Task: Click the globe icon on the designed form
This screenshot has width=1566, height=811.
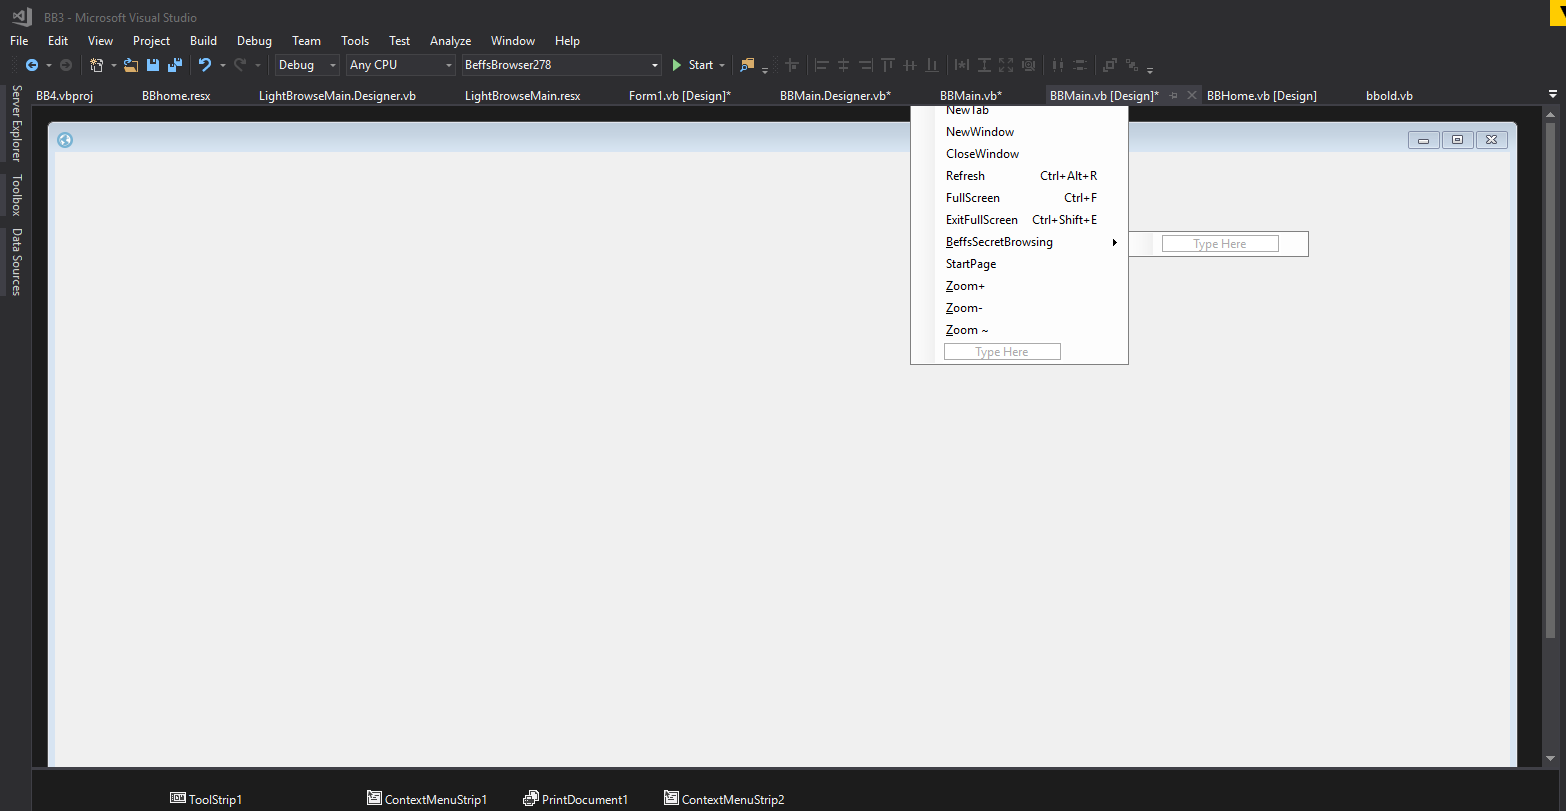Action: [65, 140]
